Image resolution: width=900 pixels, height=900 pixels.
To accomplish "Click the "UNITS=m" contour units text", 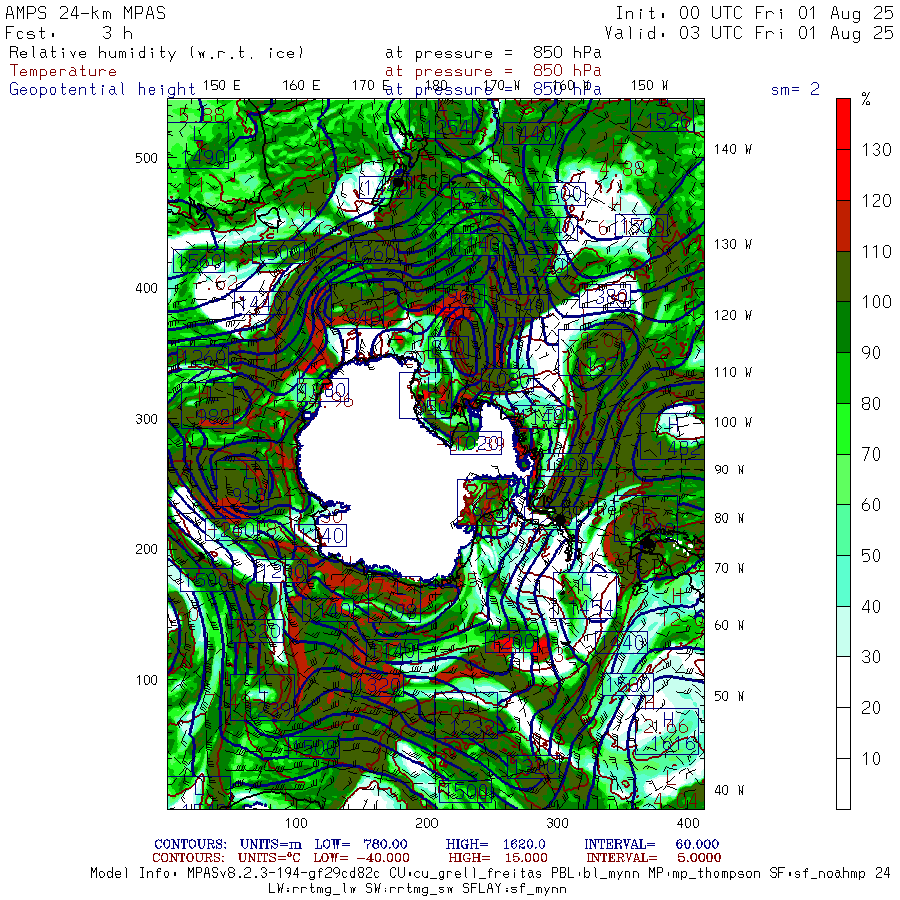I will point(270,844).
